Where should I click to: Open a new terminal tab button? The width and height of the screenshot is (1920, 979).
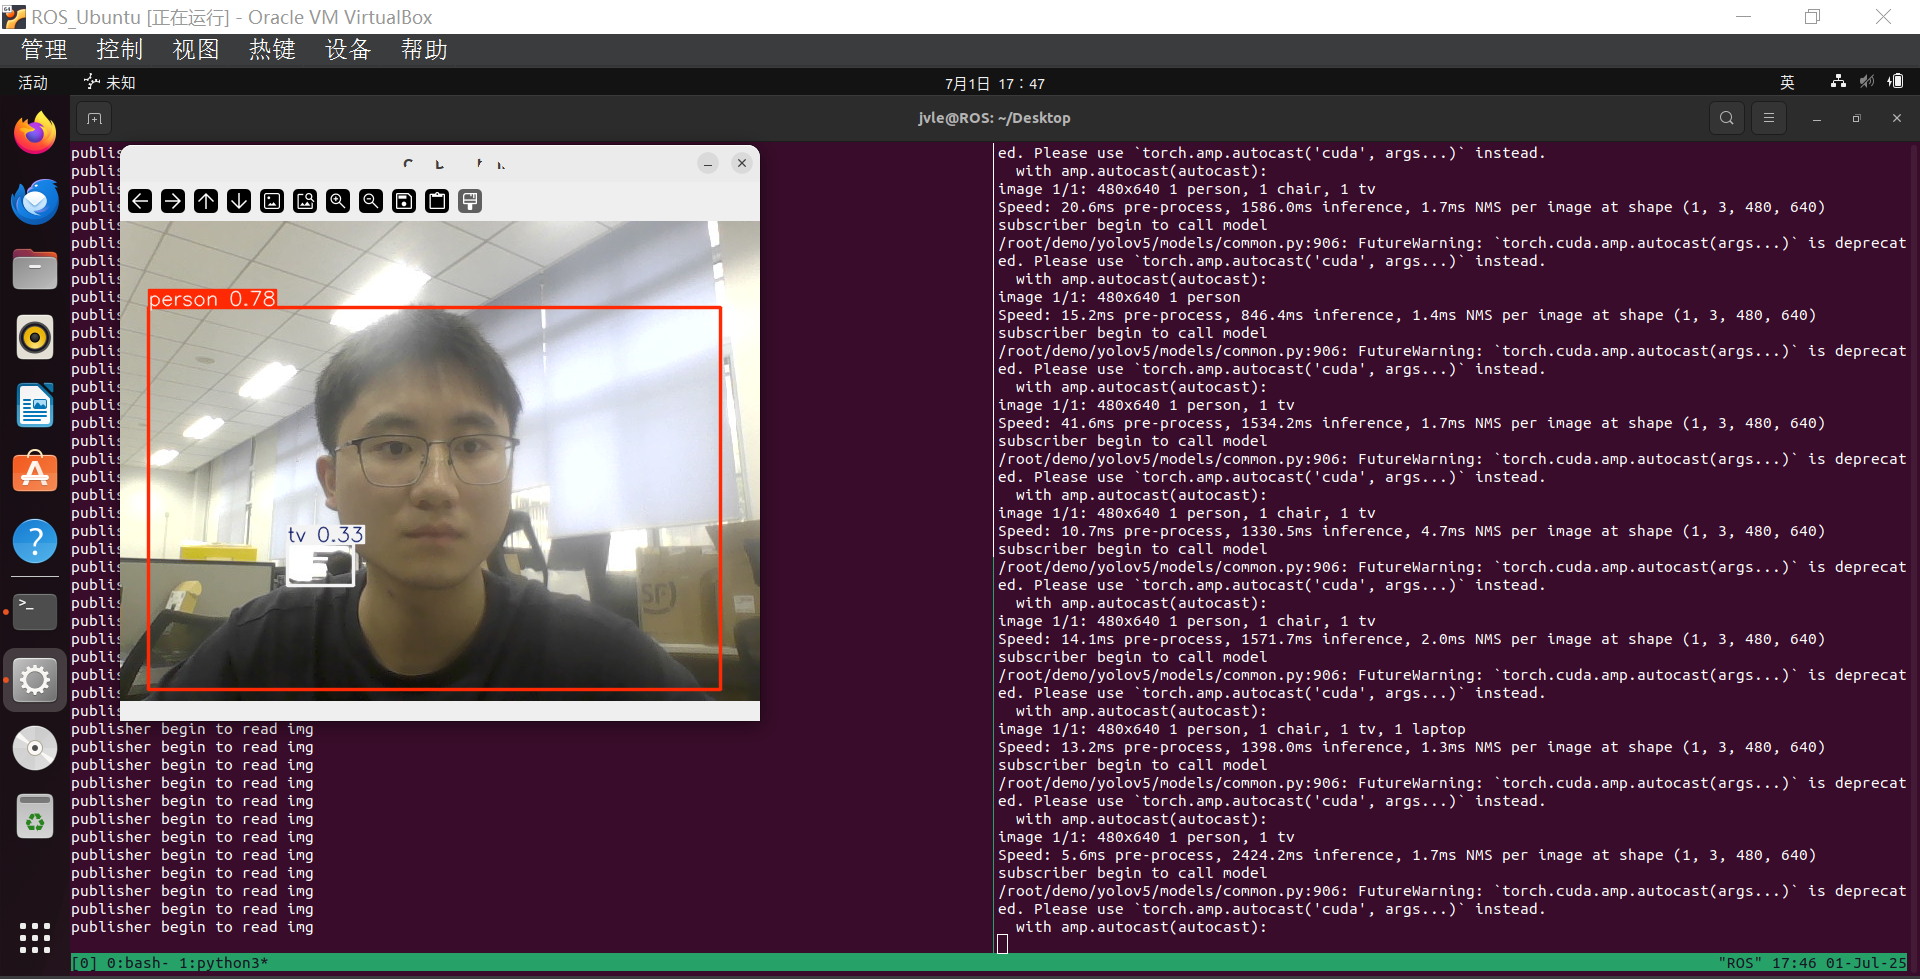(x=94, y=119)
